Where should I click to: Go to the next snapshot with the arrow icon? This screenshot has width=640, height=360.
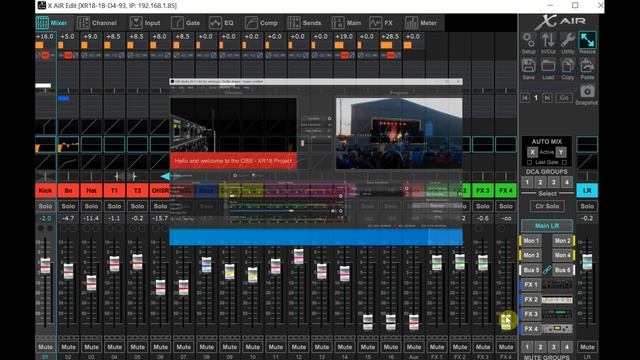(547, 98)
